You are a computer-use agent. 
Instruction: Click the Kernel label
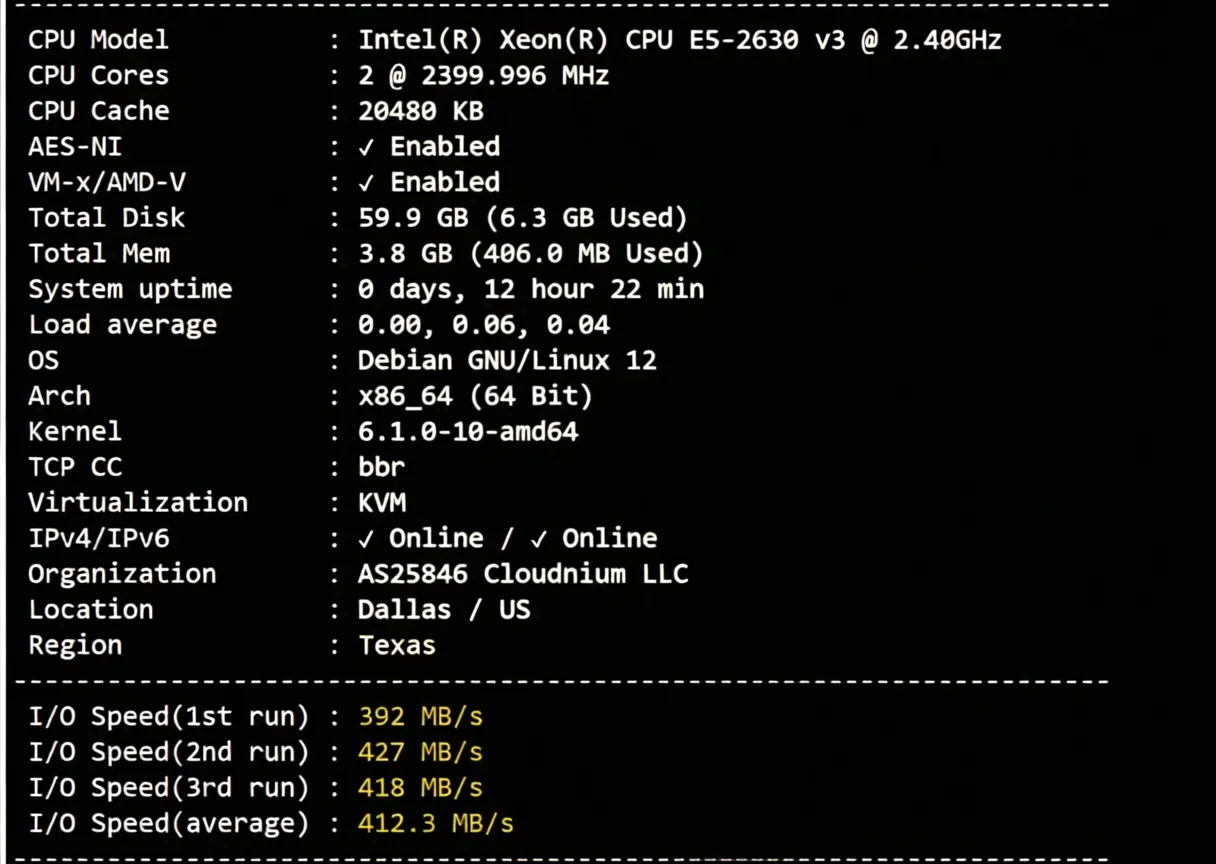pyautogui.click(x=75, y=432)
